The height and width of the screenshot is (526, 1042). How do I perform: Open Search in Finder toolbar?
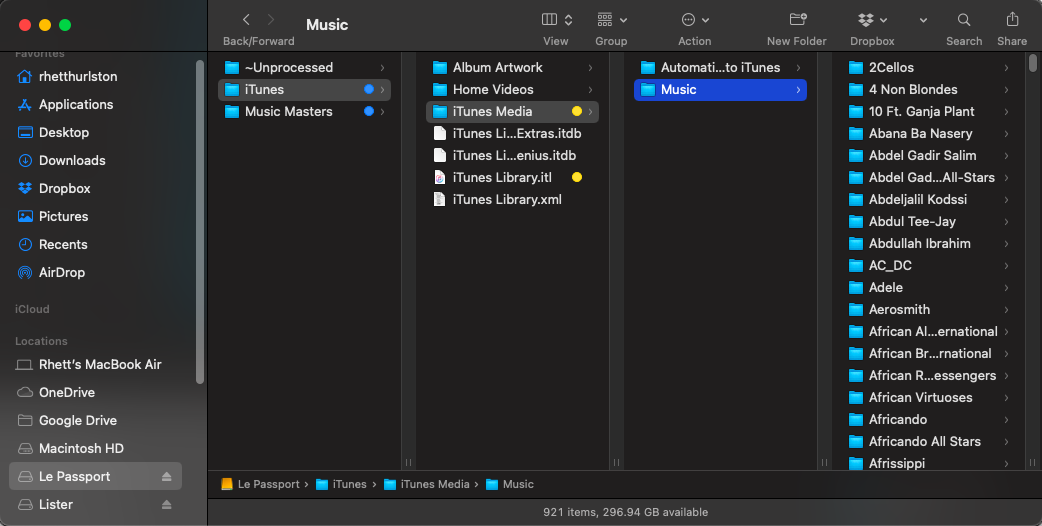964,20
